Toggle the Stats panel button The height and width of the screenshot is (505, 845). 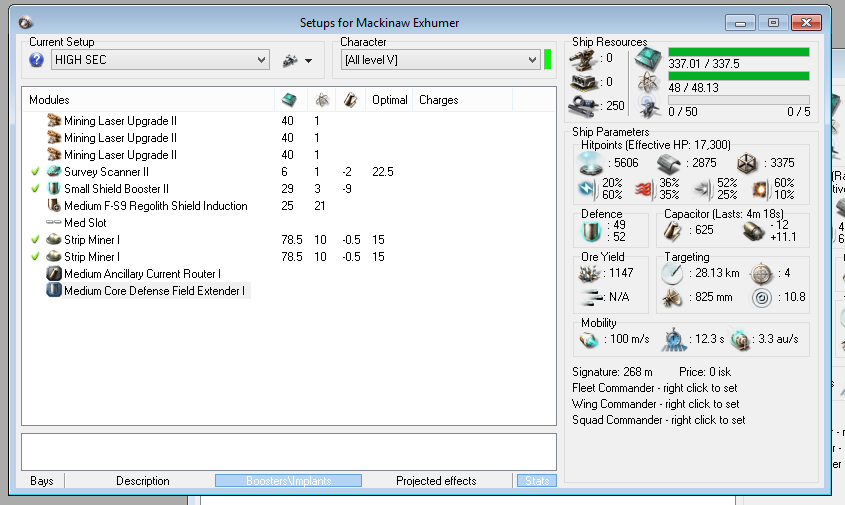537,481
